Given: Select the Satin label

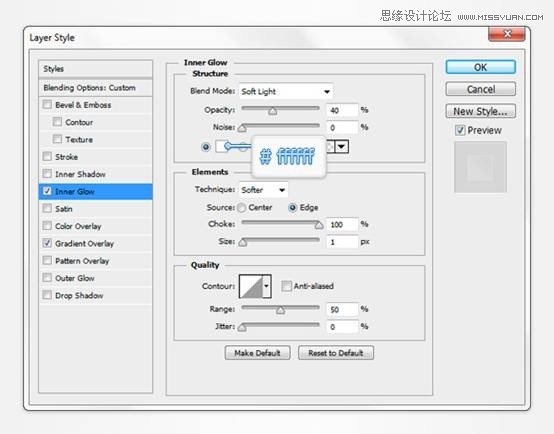Looking at the screenshot, I should 64,209.
